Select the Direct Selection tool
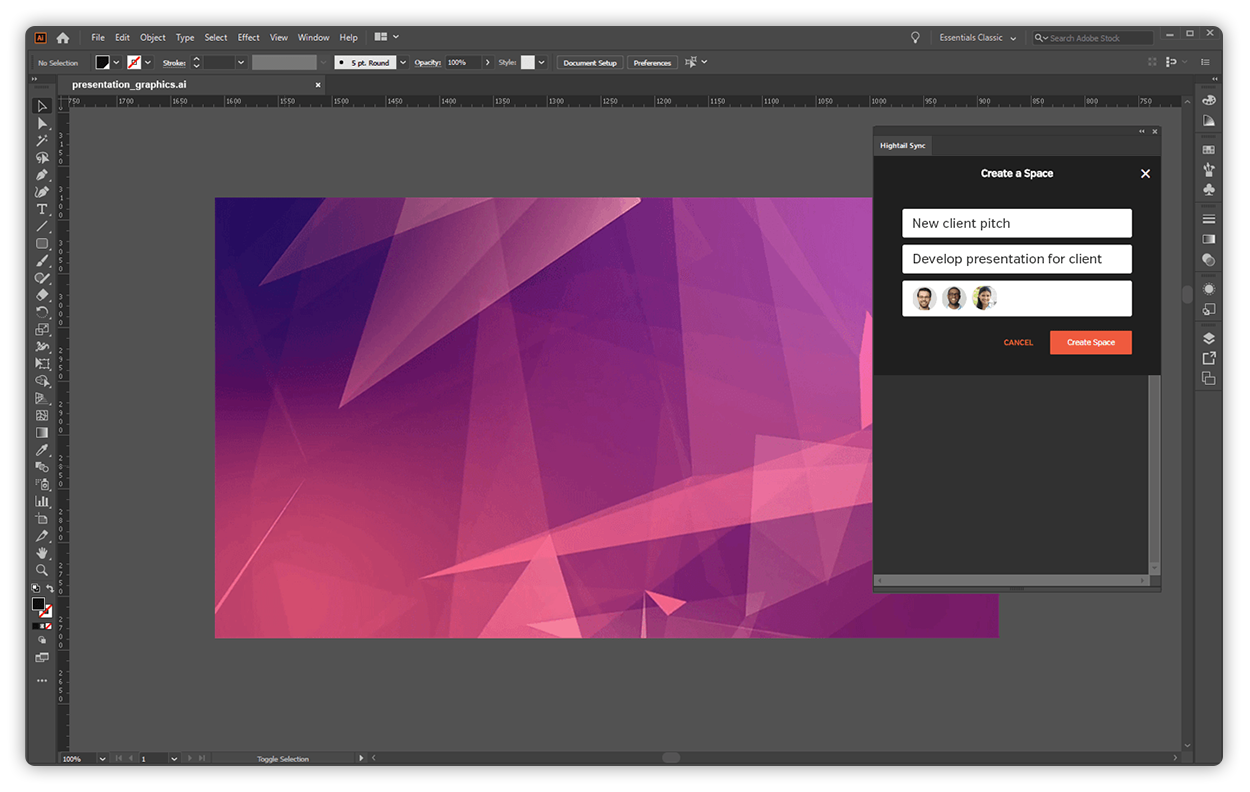 42,124
